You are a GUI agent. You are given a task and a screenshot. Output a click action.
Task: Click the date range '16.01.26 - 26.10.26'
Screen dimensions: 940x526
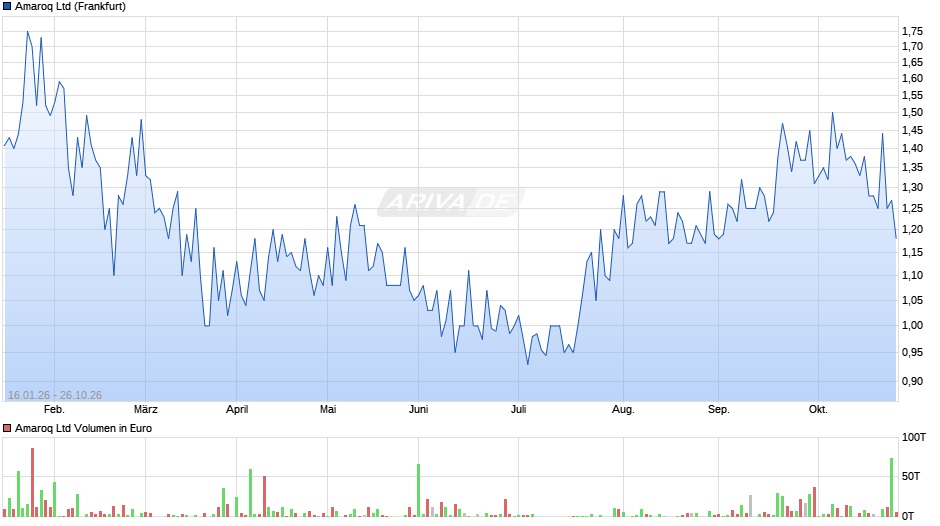55,395
